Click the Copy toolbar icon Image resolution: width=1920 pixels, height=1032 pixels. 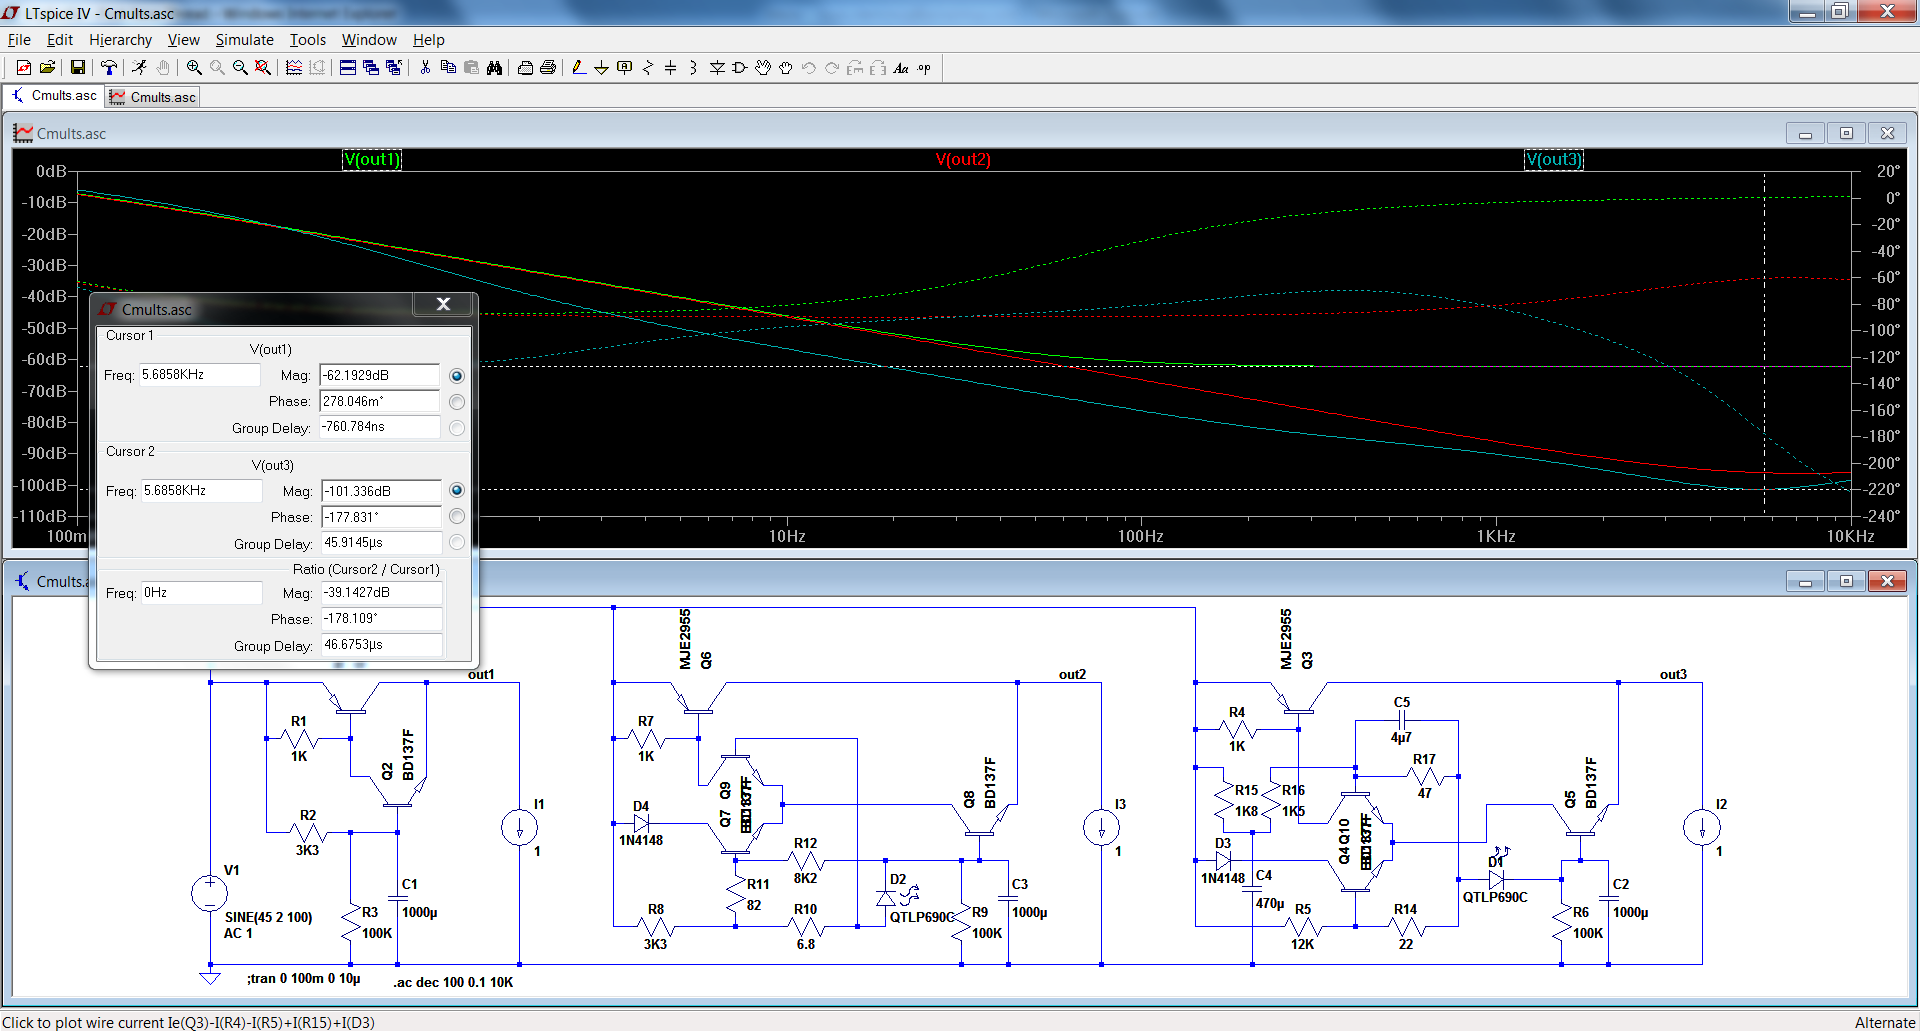tap(448, 68)
